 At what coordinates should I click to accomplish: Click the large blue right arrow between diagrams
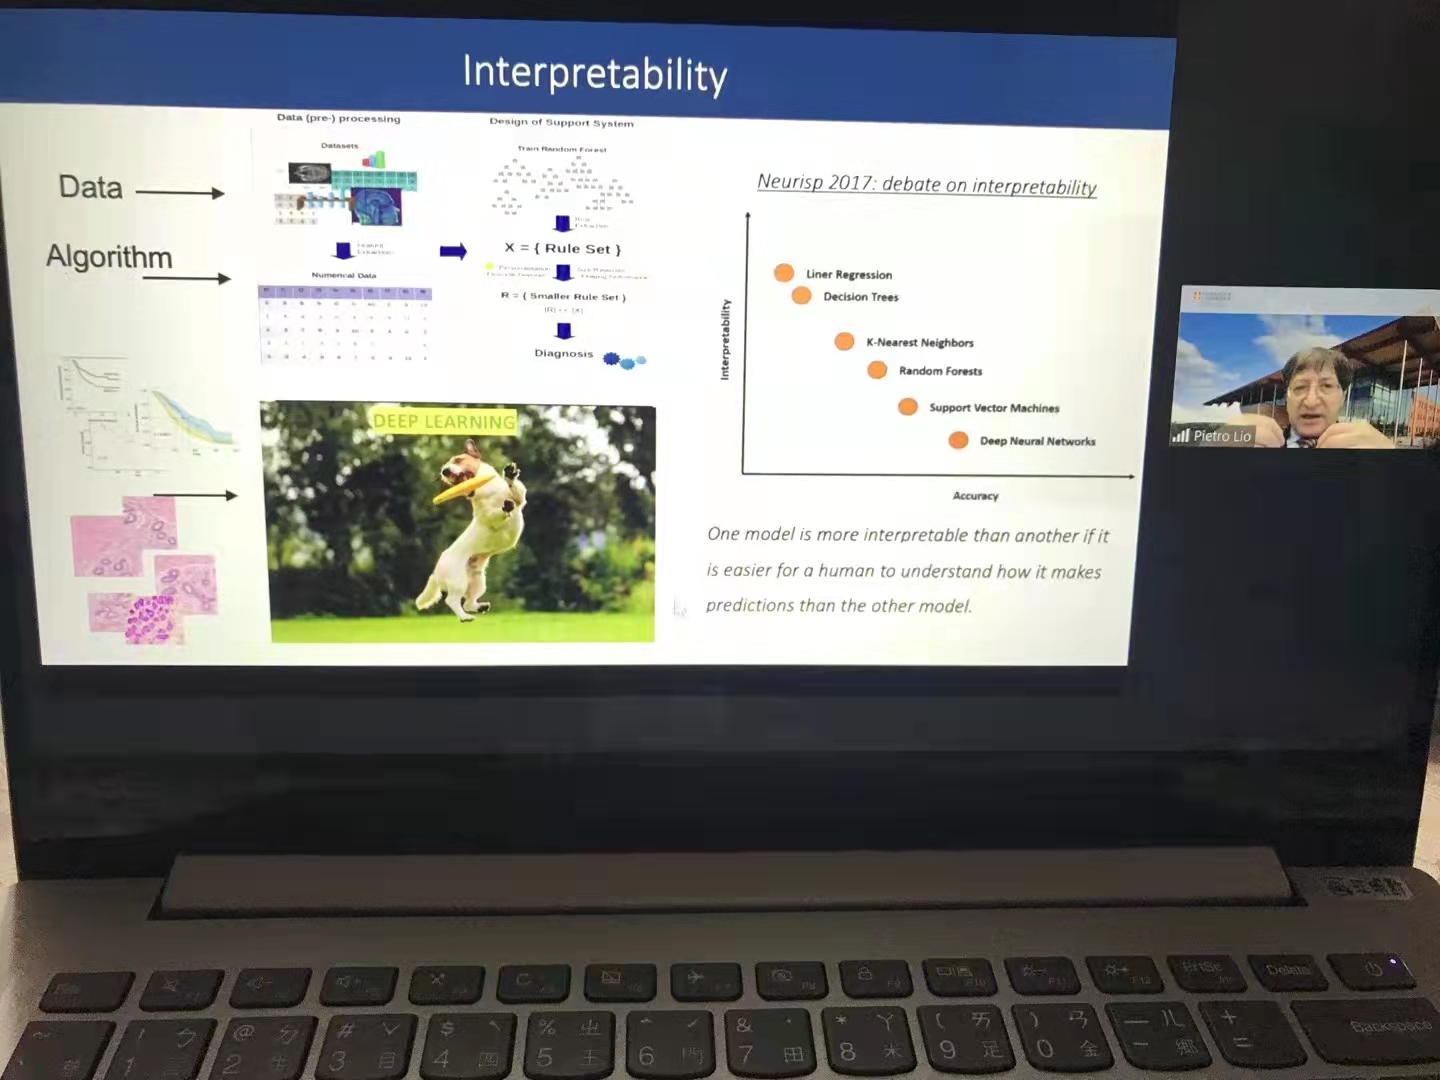tap(453, 251)
